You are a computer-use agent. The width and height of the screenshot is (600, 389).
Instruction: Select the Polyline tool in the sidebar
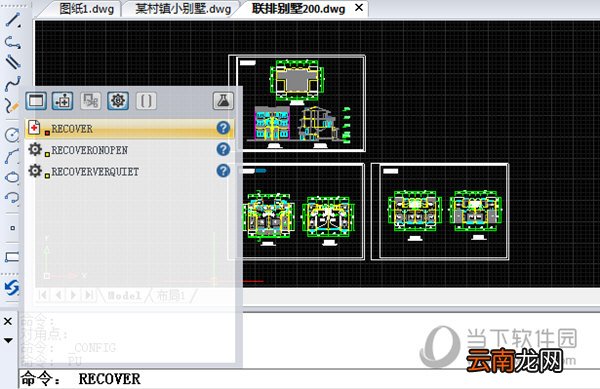[x=13, y=42]
